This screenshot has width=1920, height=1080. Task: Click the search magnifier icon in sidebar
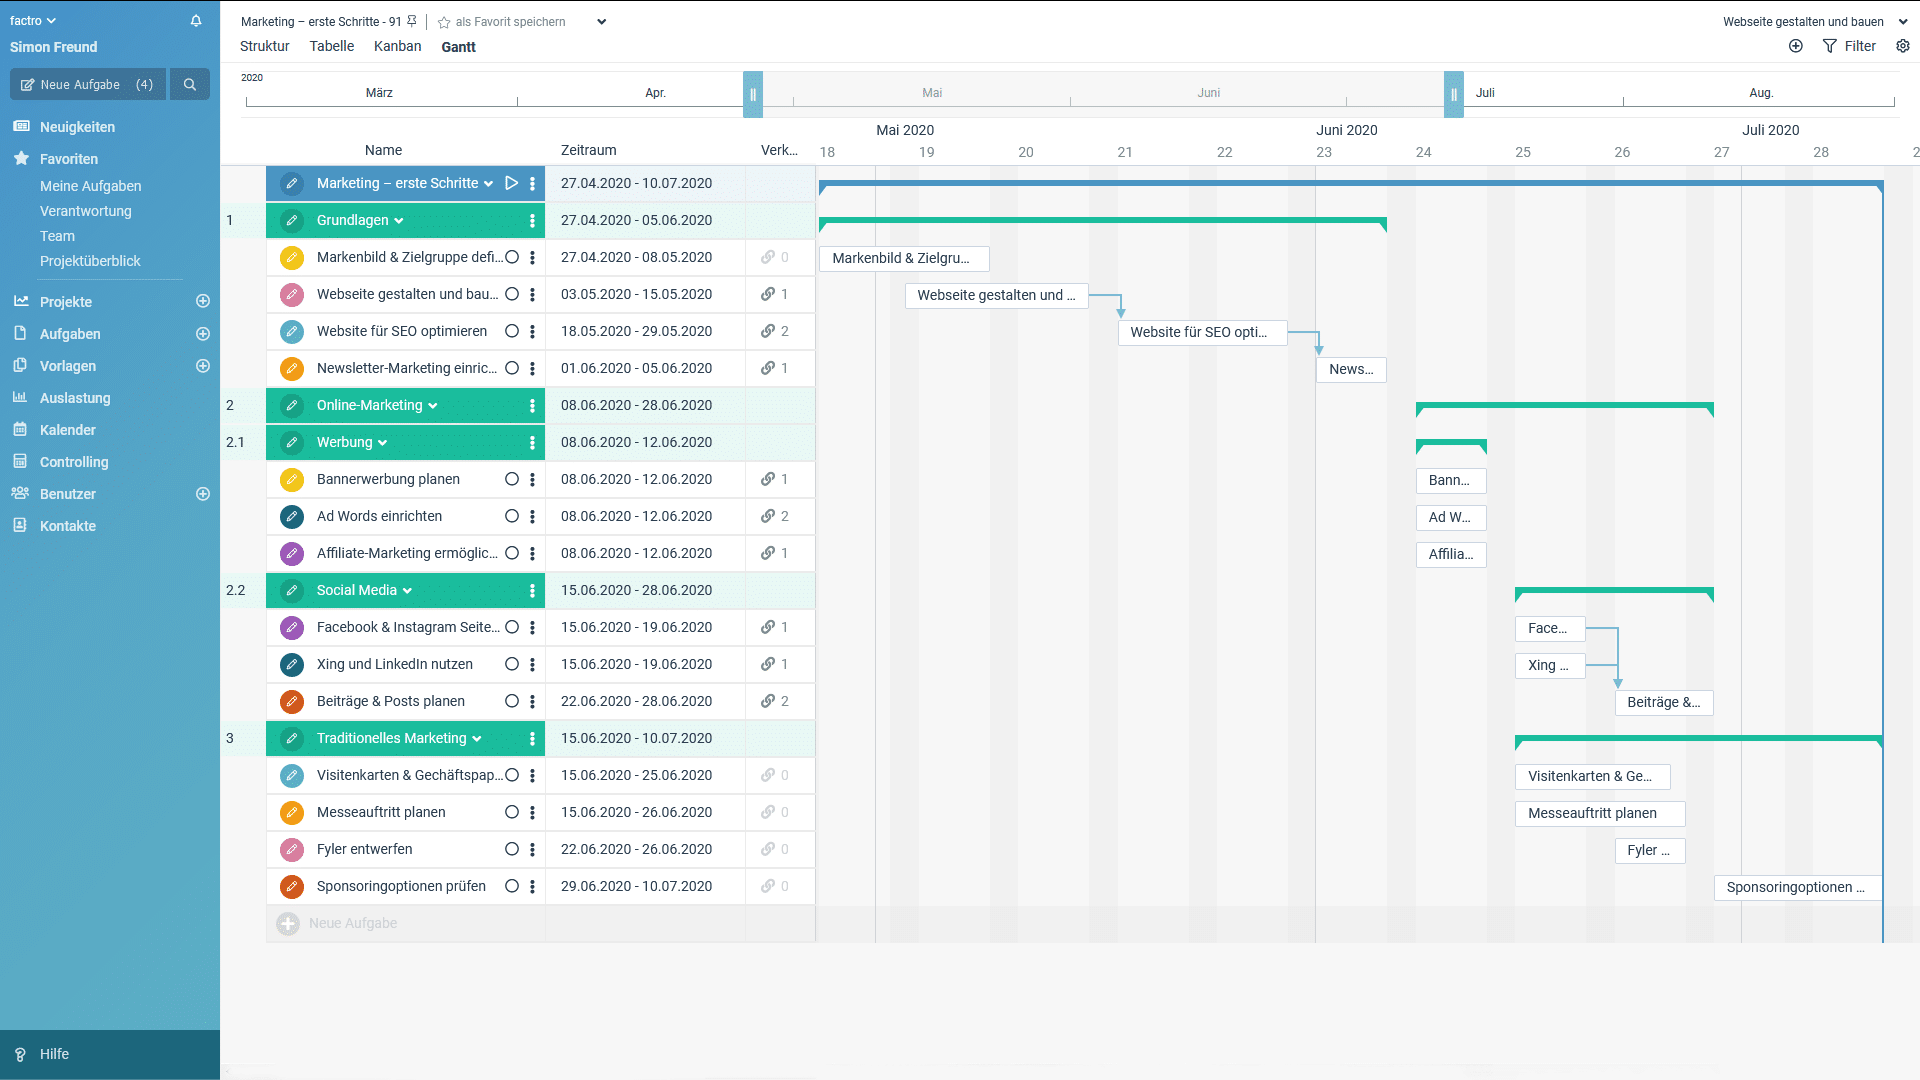tap(190, 85)
